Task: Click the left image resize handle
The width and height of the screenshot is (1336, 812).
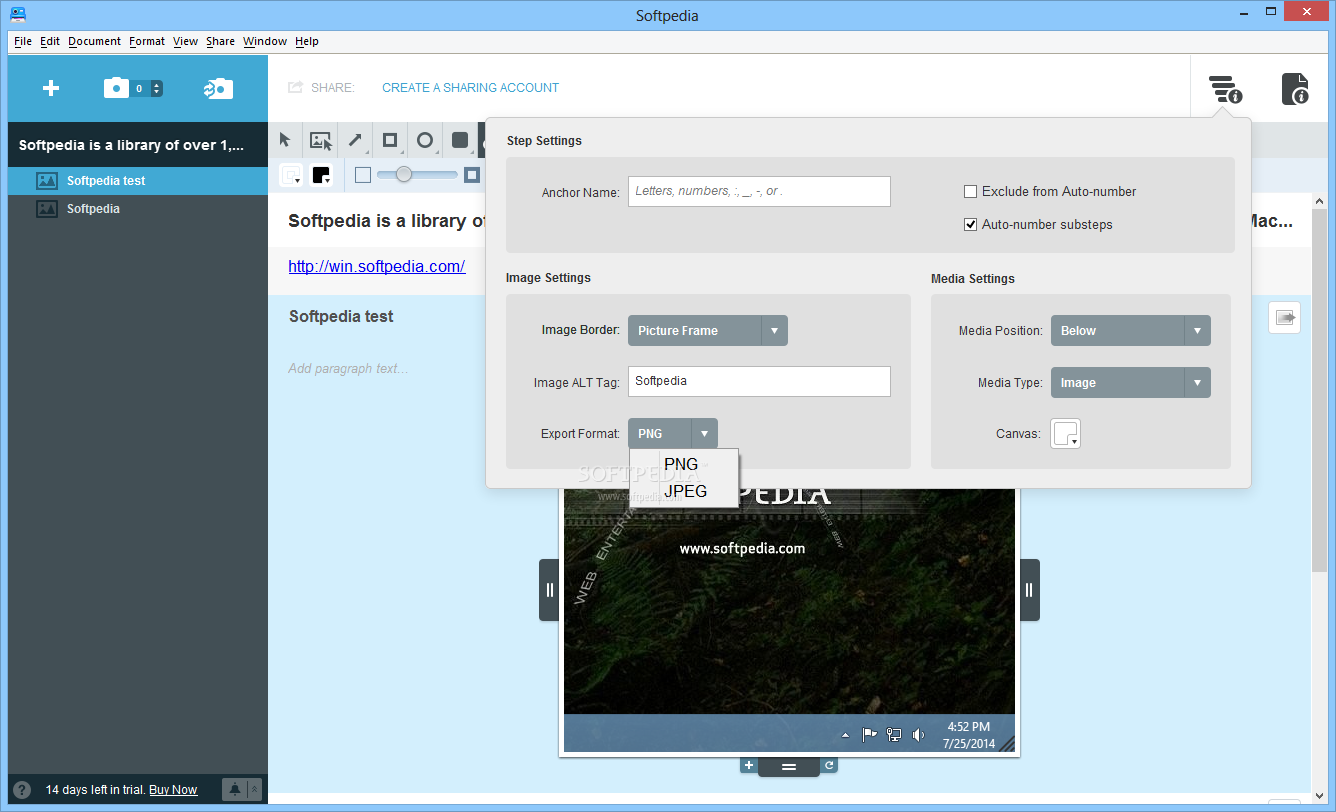Action: click(549, 590)
